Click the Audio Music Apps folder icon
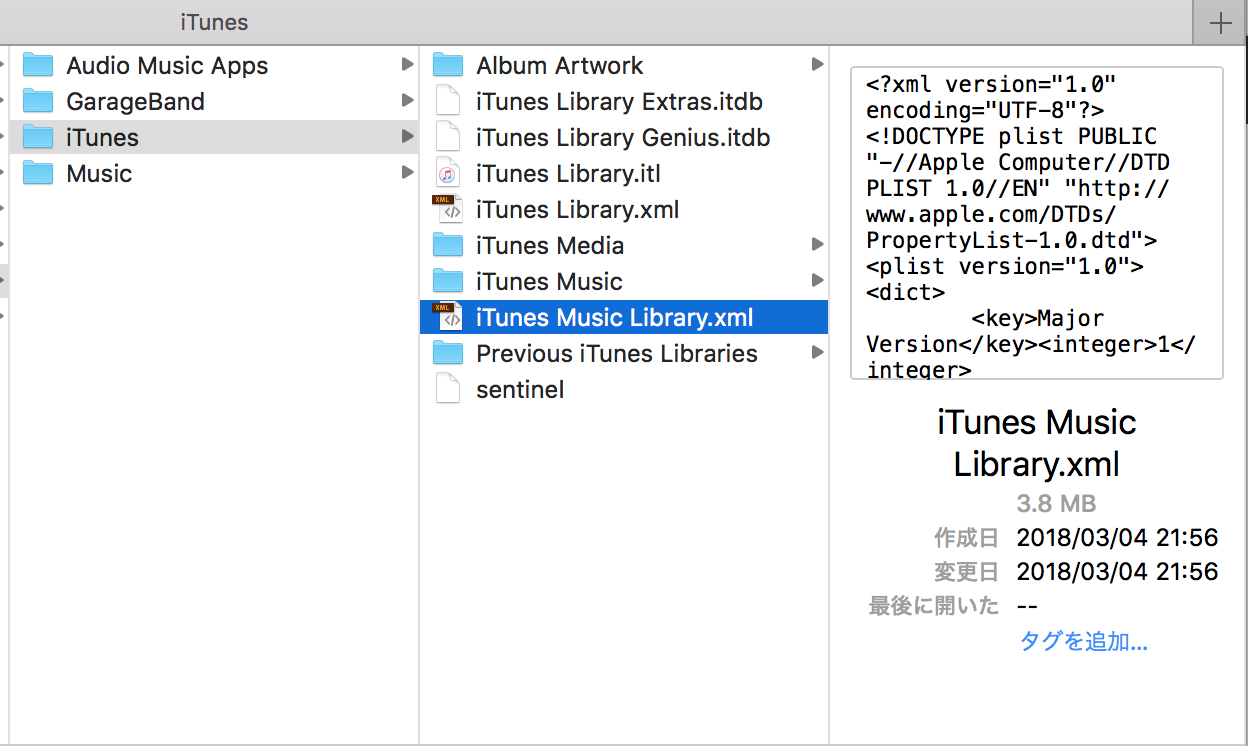Viewport: 1248px width, 746px height. coord(38,66)
